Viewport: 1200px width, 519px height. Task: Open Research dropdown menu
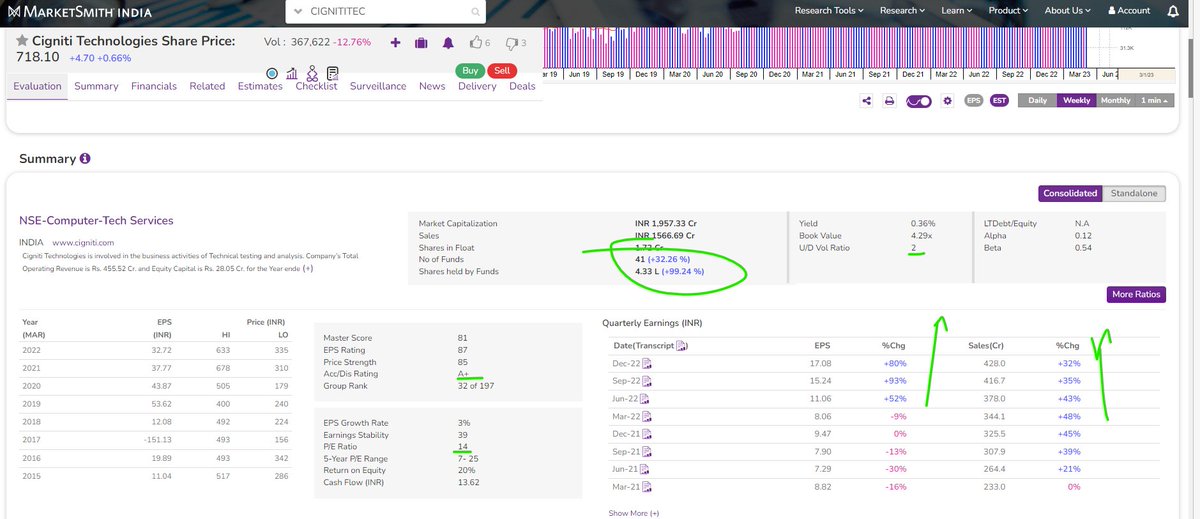point(902,11)
